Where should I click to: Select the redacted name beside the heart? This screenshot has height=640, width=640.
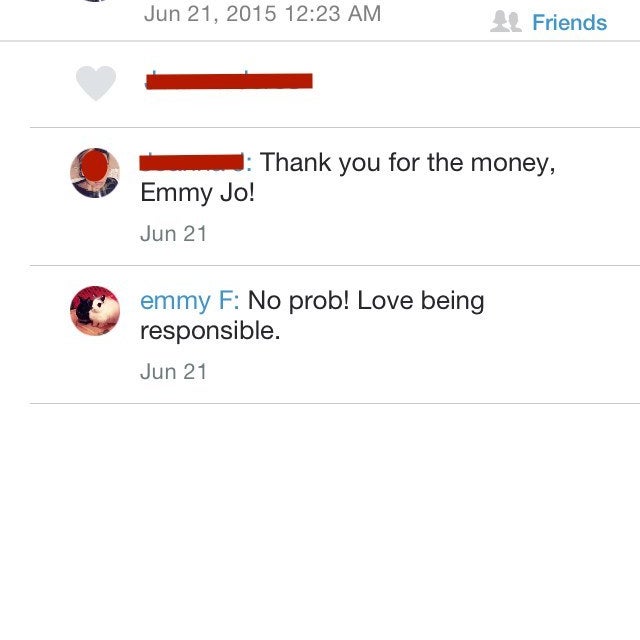pos(229,80)
